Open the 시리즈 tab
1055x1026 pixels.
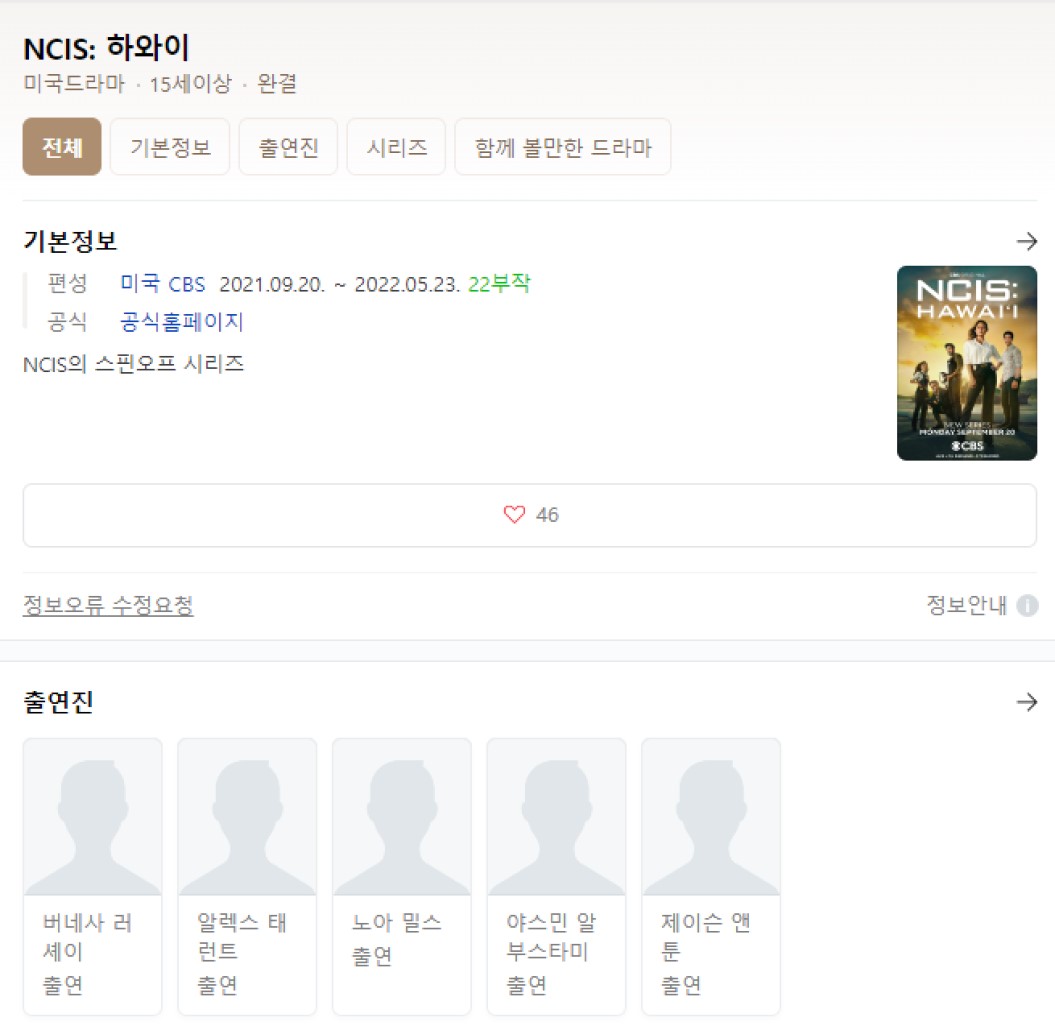click(x=396, y=147)
